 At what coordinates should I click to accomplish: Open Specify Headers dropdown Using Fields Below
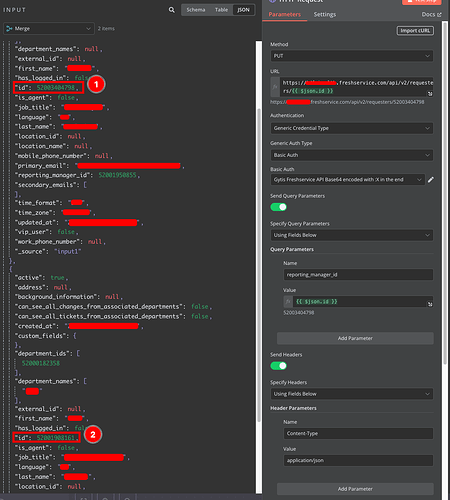point(352,394)
